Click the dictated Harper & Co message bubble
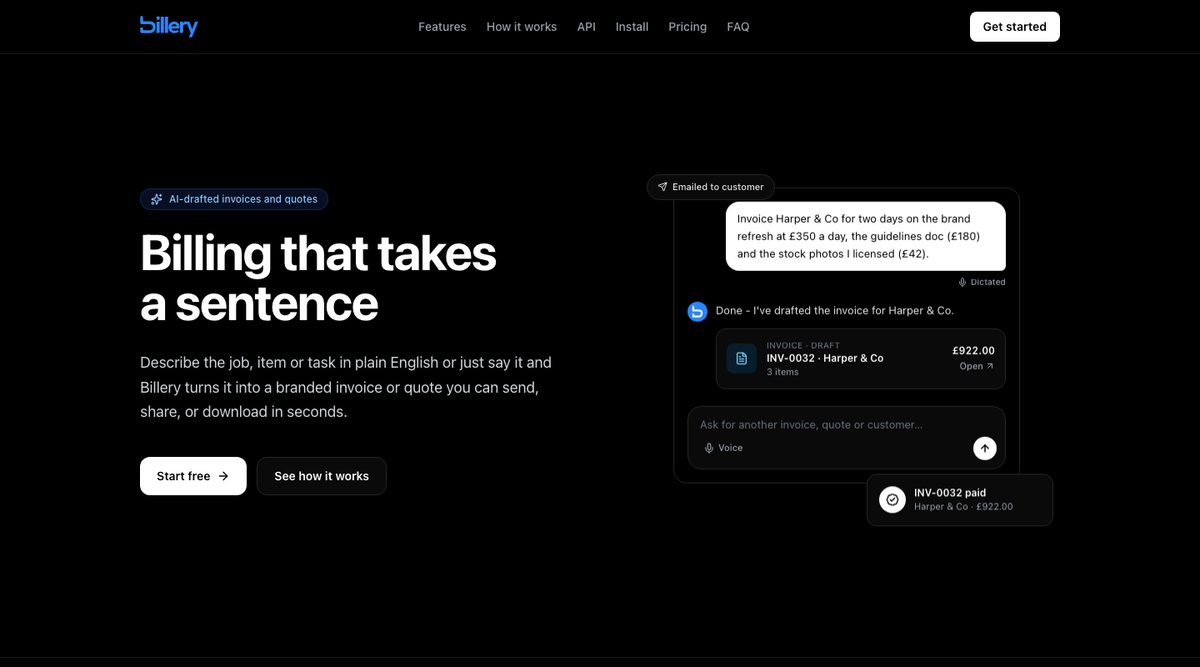1200x667 pixels. point(866,236)
